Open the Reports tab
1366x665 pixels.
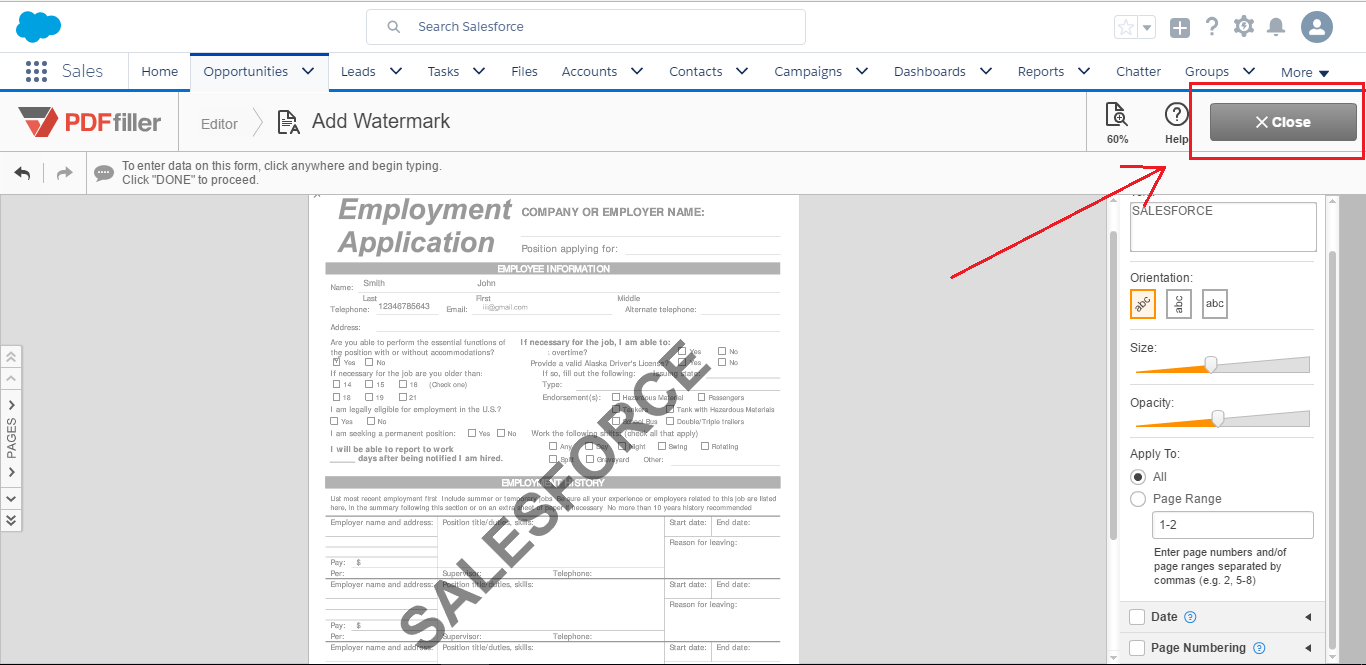click(1041, 71)
